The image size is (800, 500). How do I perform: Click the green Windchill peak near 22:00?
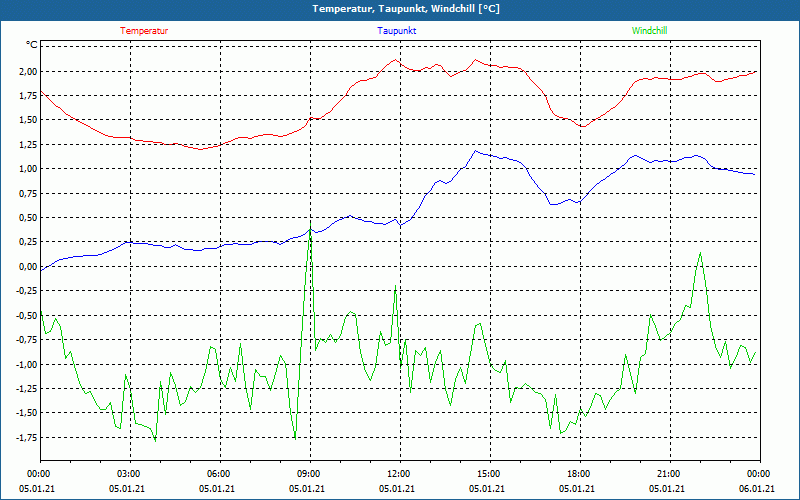[700, 253]
